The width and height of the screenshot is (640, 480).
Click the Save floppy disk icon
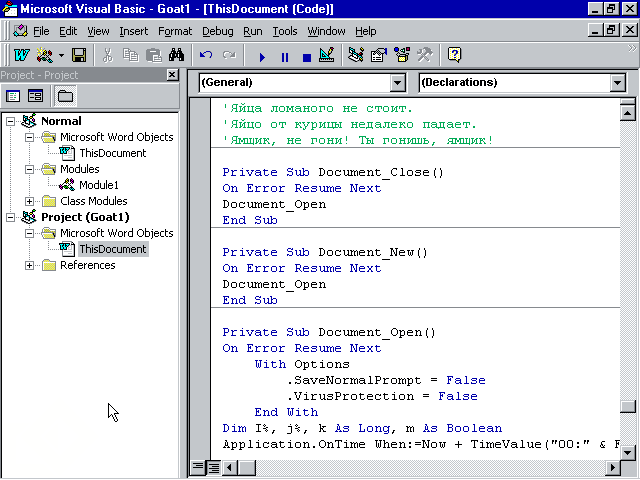(79, 55)
